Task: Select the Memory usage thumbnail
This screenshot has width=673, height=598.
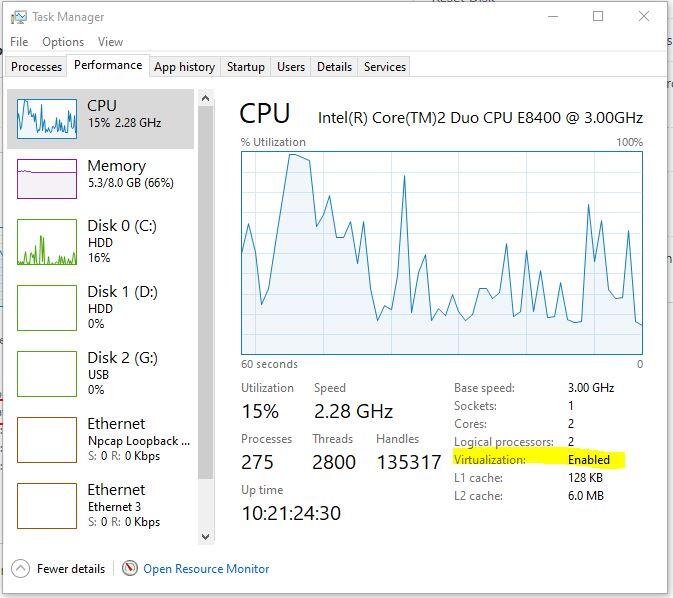Action: coord(47,179)
